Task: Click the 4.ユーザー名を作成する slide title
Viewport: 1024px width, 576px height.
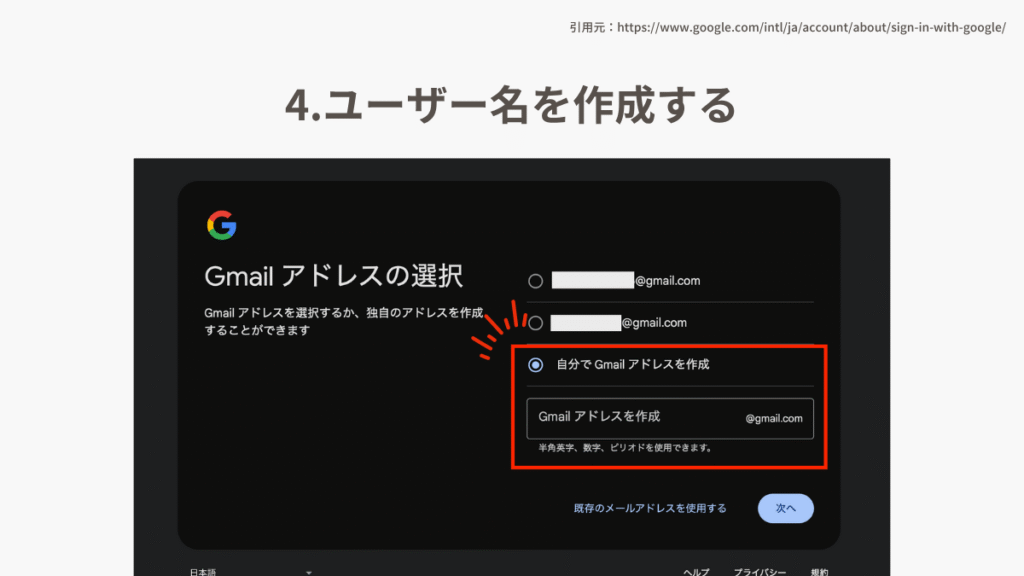Action: point(511,104)
